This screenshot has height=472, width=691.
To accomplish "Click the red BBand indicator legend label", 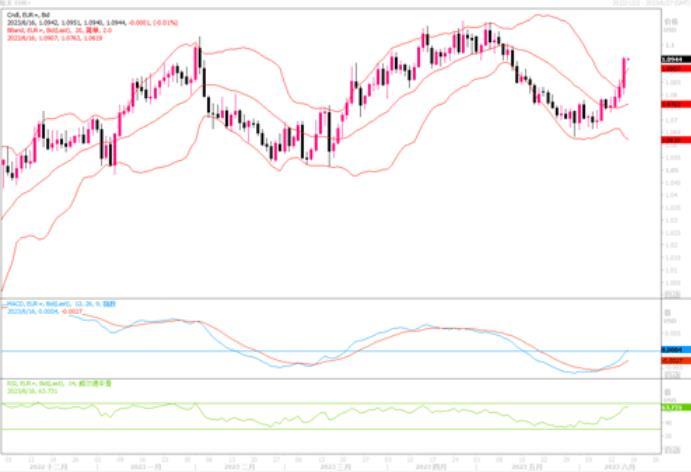I will tap(50, 29).
